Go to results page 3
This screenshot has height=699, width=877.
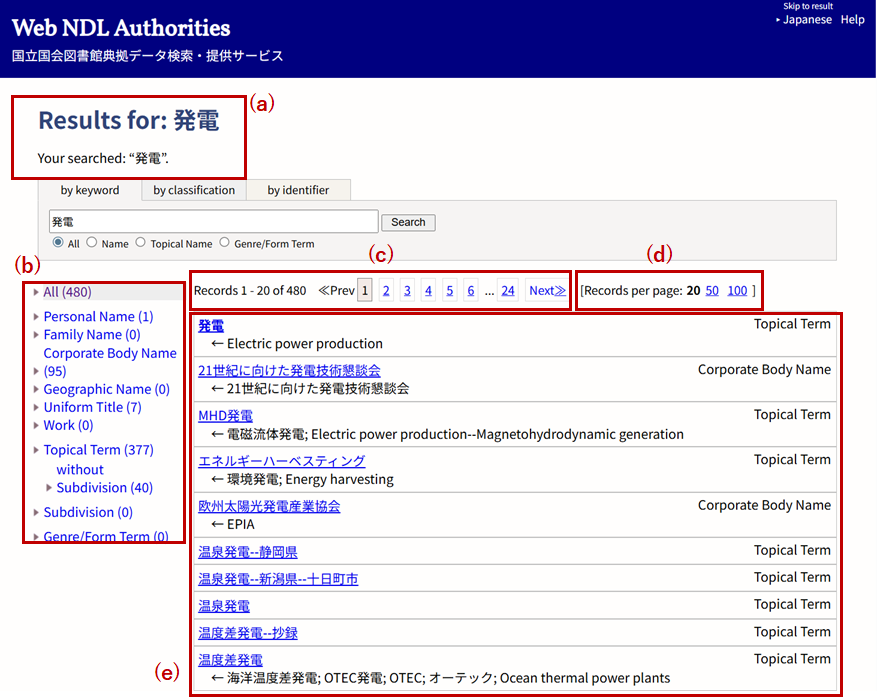pos(407,291)
